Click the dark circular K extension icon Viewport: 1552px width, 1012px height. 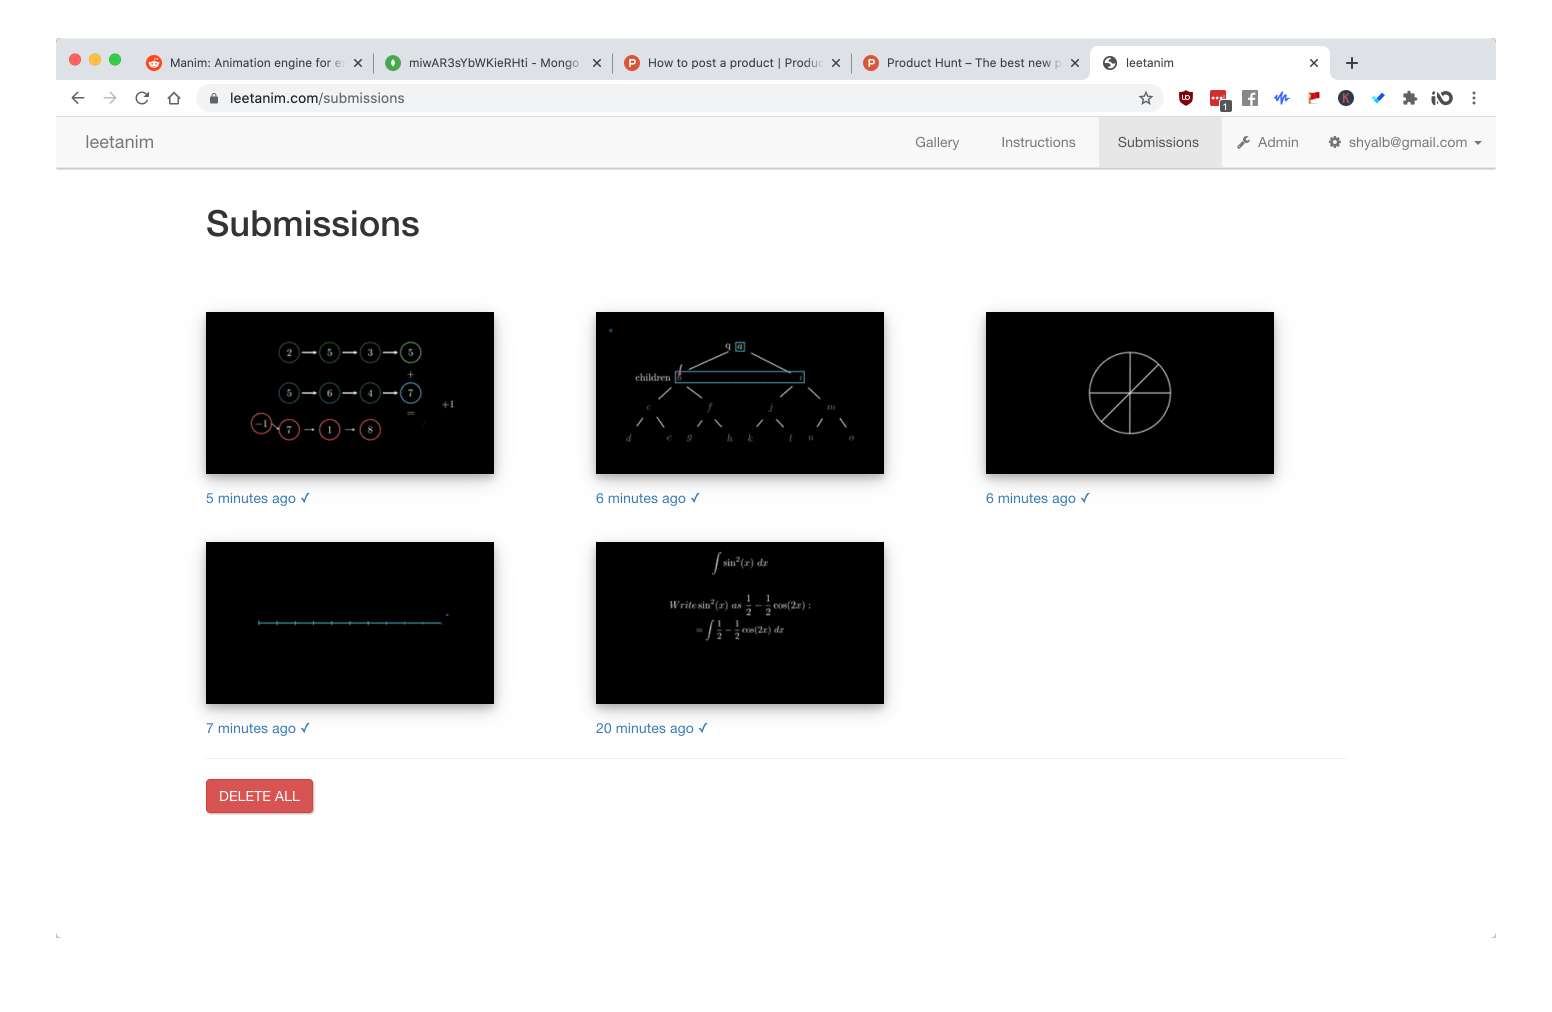tap(1346, 98)
